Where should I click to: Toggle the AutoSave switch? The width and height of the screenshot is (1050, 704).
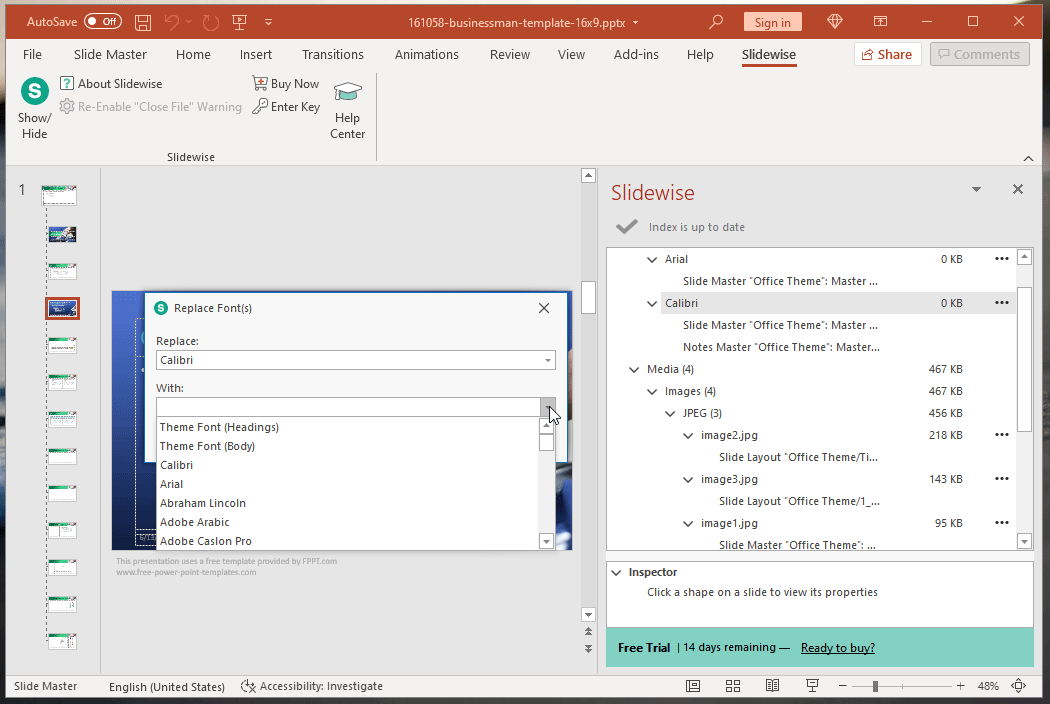click(x=102, y=22)
